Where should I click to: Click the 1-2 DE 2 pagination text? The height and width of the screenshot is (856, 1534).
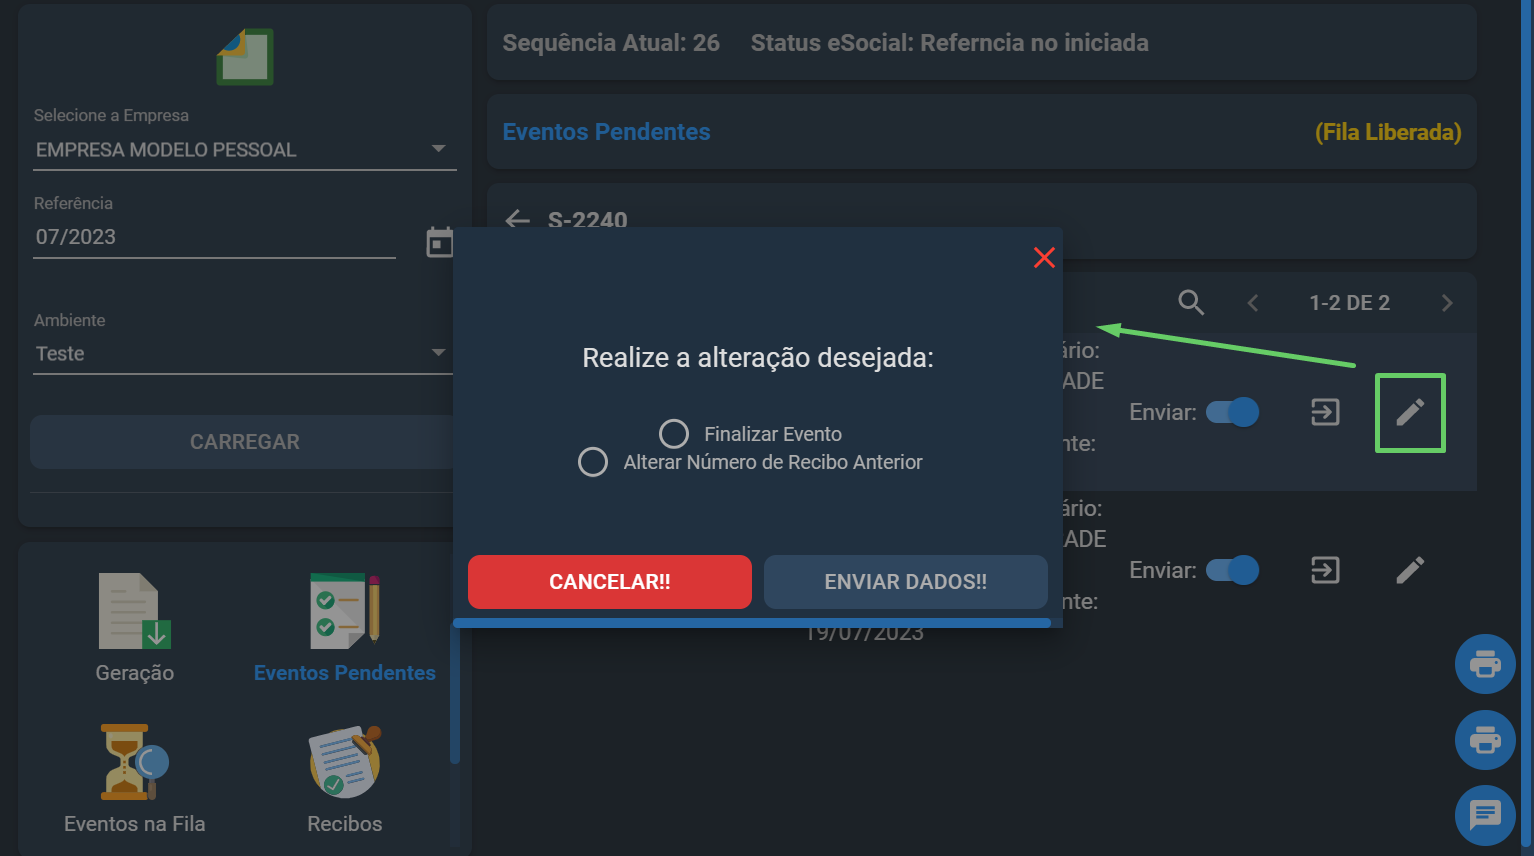point(1350,303)
